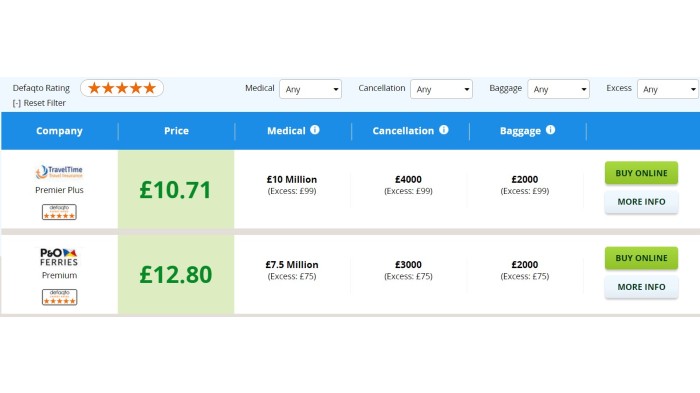700x393 pixels.
Task: Click the Cancellation column info icon
Action: 443,130
